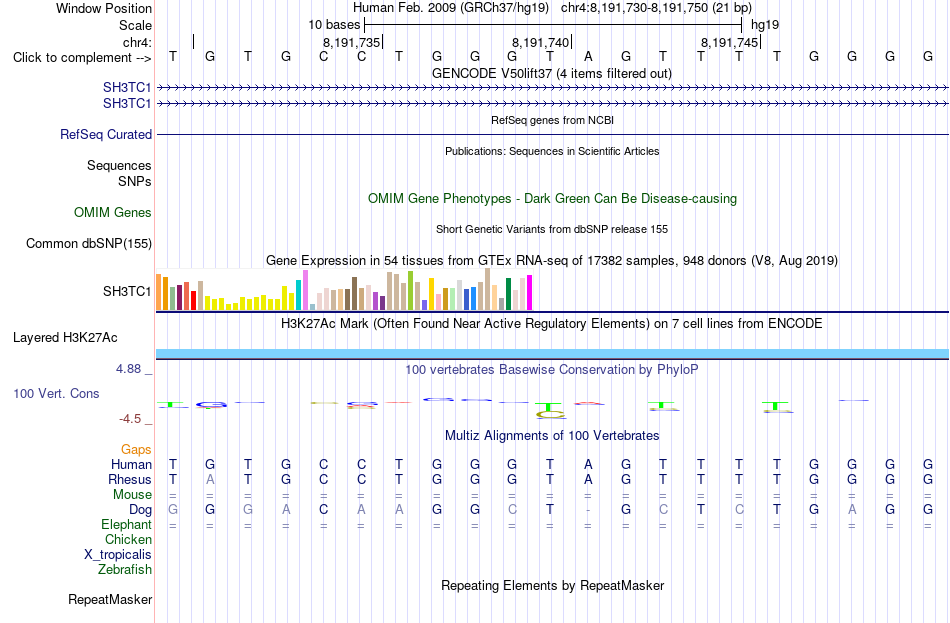Viewport: 950px width, 623px height.
Task: Click the A base in the Human alignment row
Action: [588, 465]
